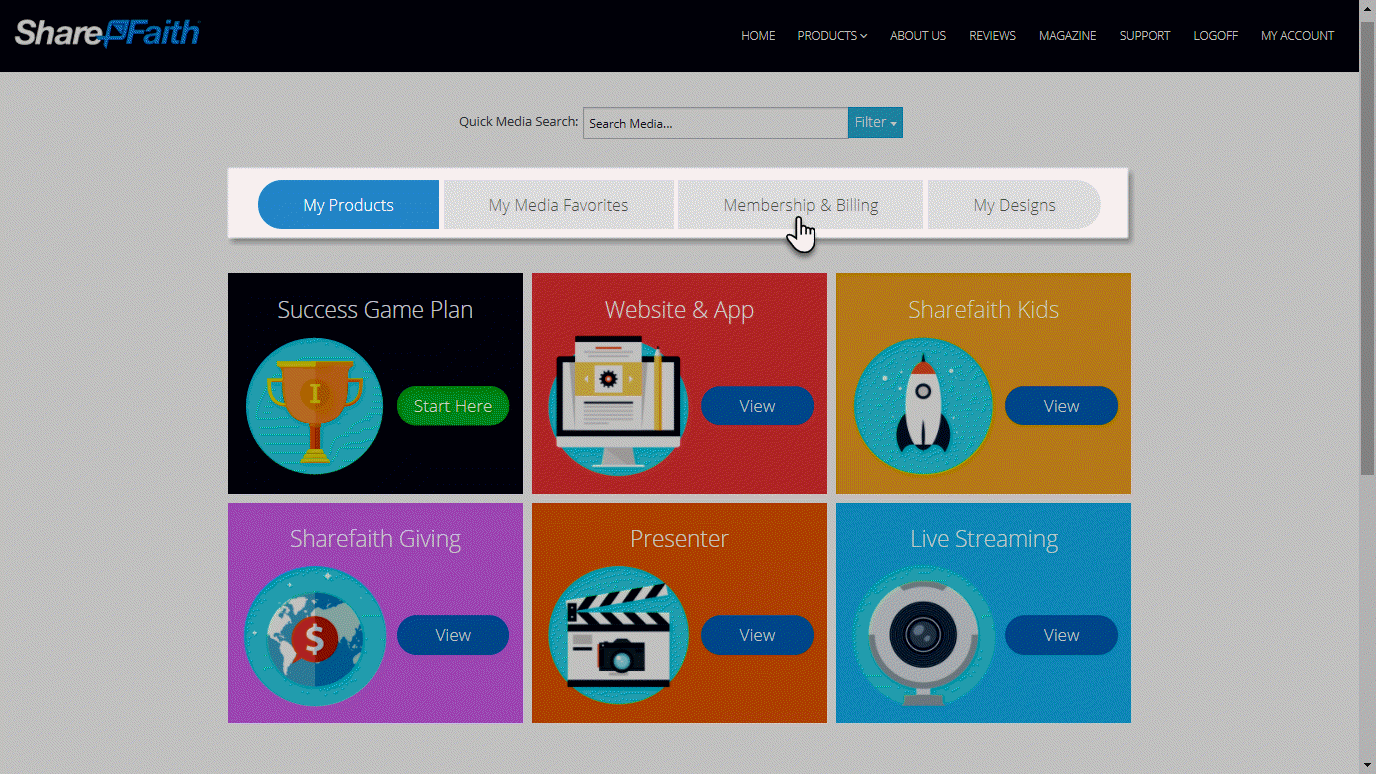Switch to the My Designs tab

pyautogui.click(x=1014, y=205)
